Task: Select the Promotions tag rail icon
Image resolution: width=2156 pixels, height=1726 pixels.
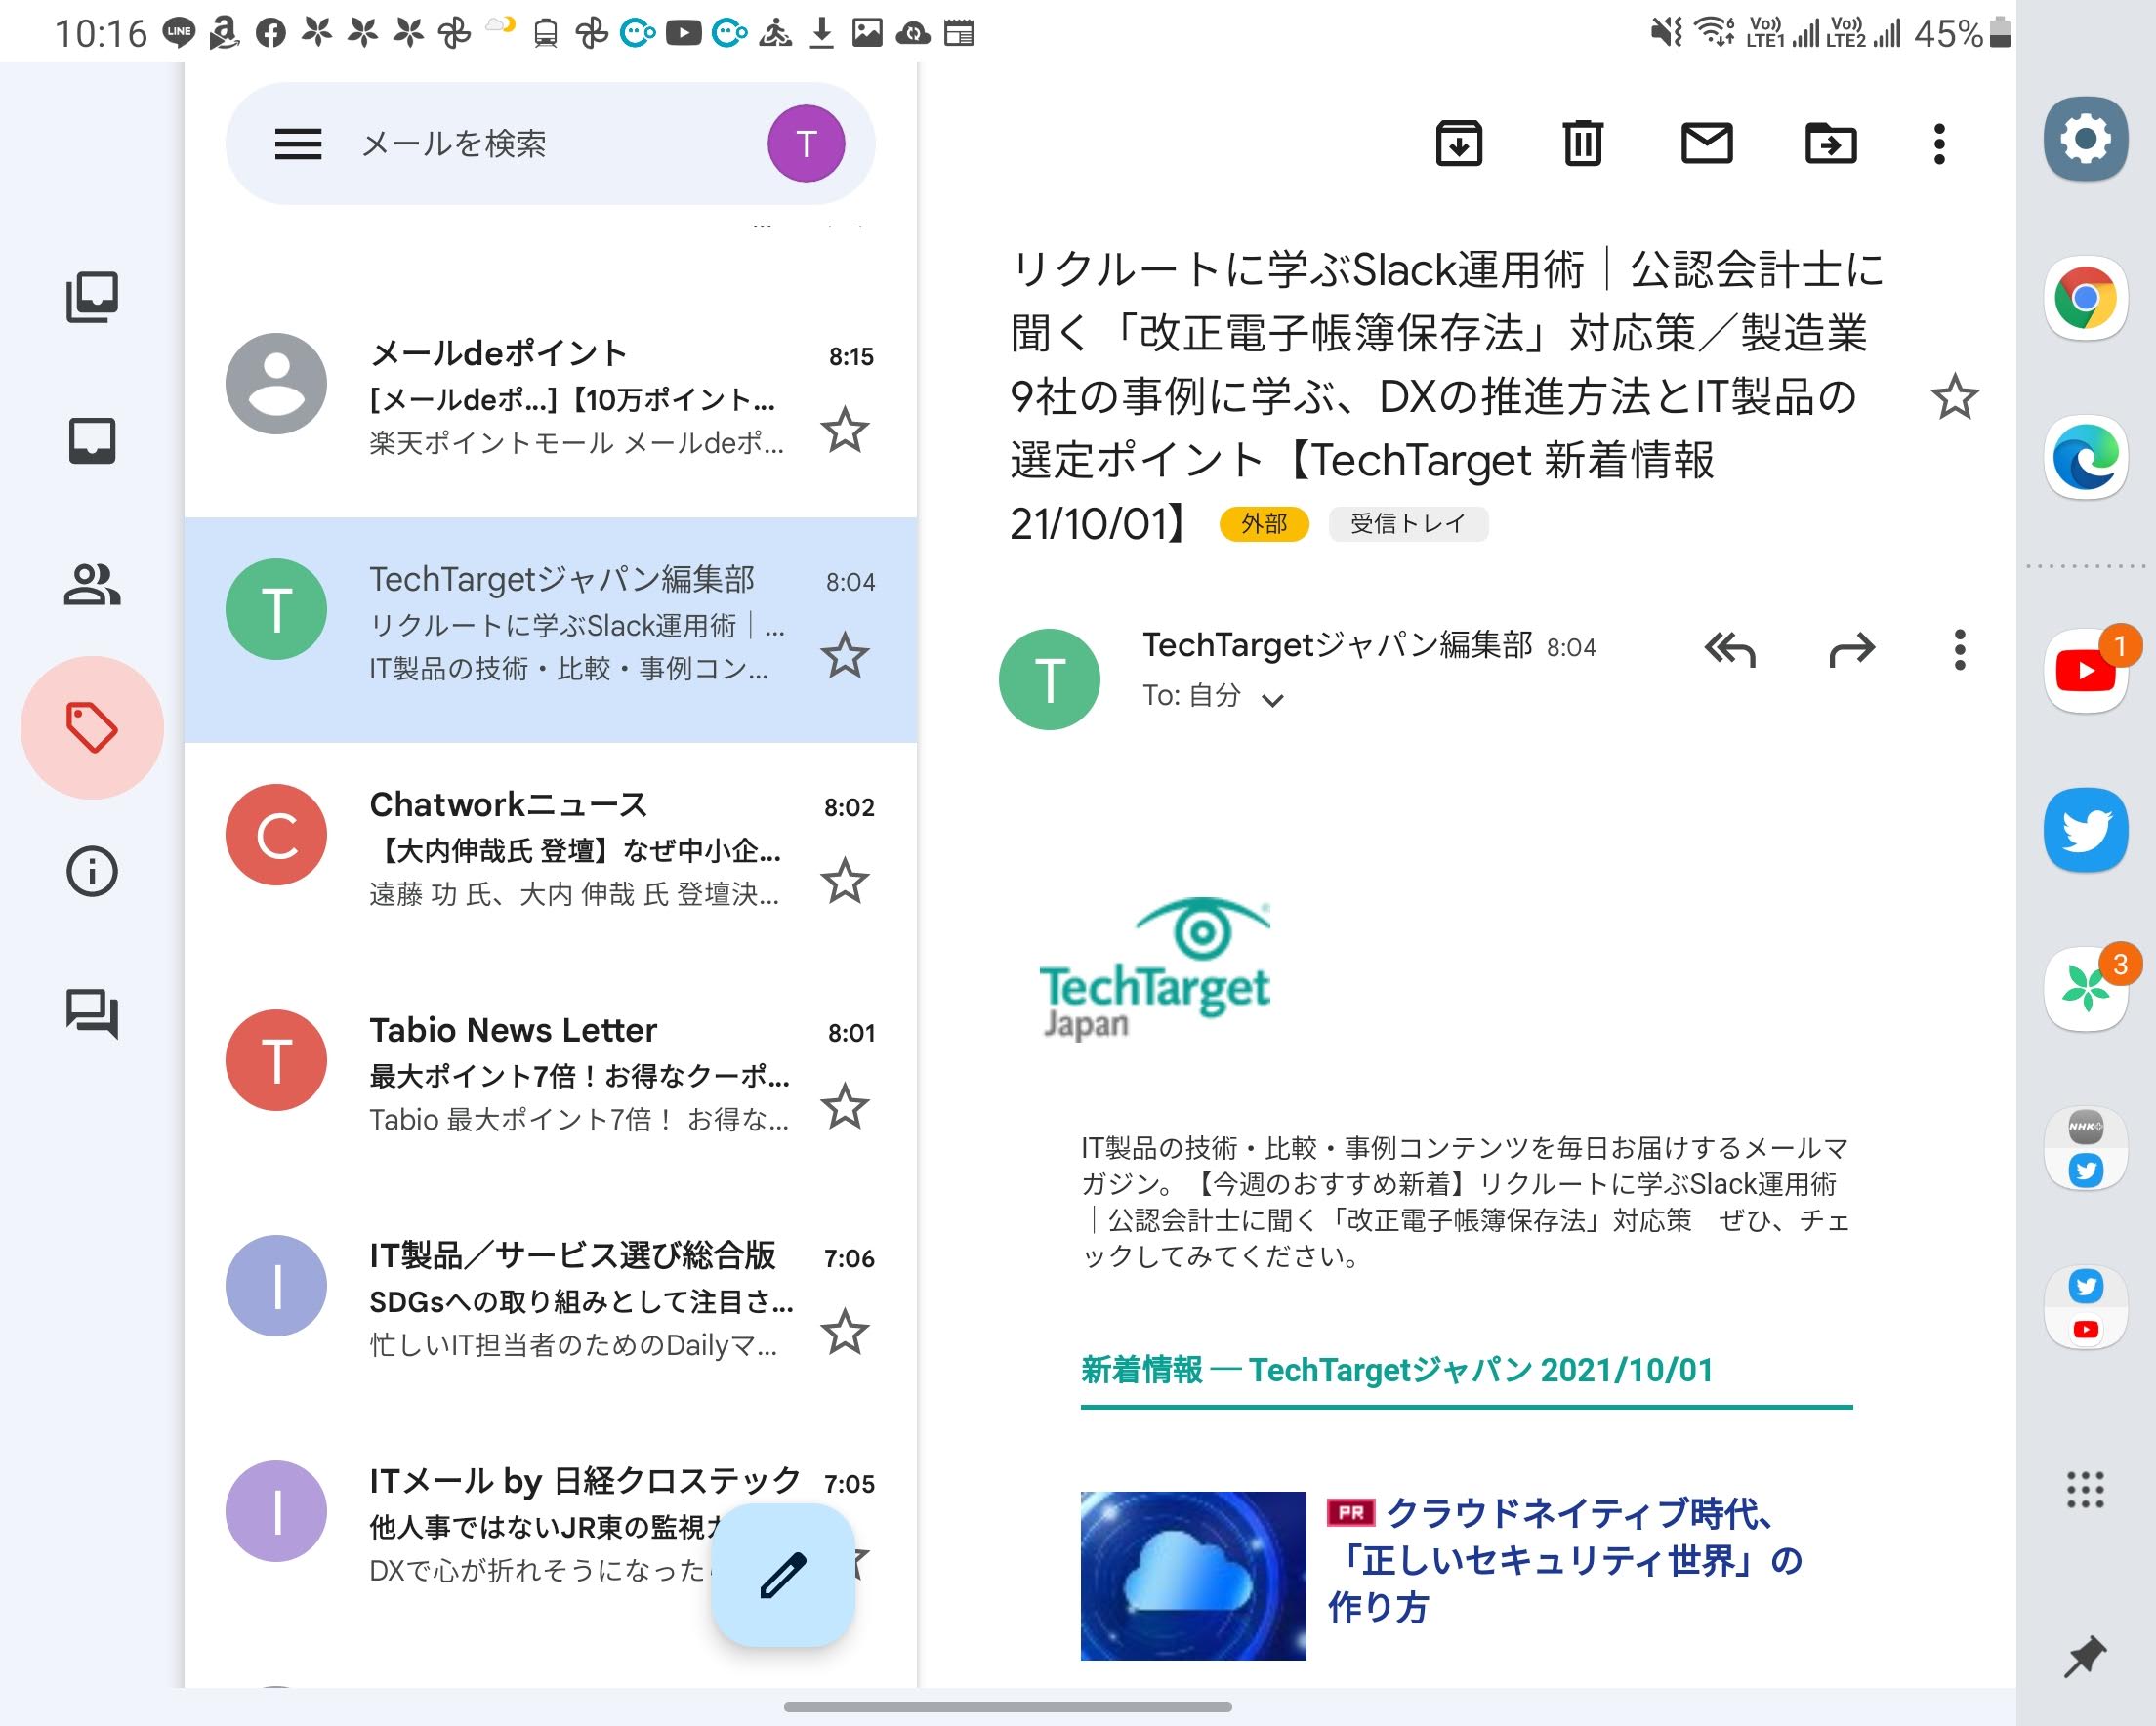Action: tap(92, 727)
